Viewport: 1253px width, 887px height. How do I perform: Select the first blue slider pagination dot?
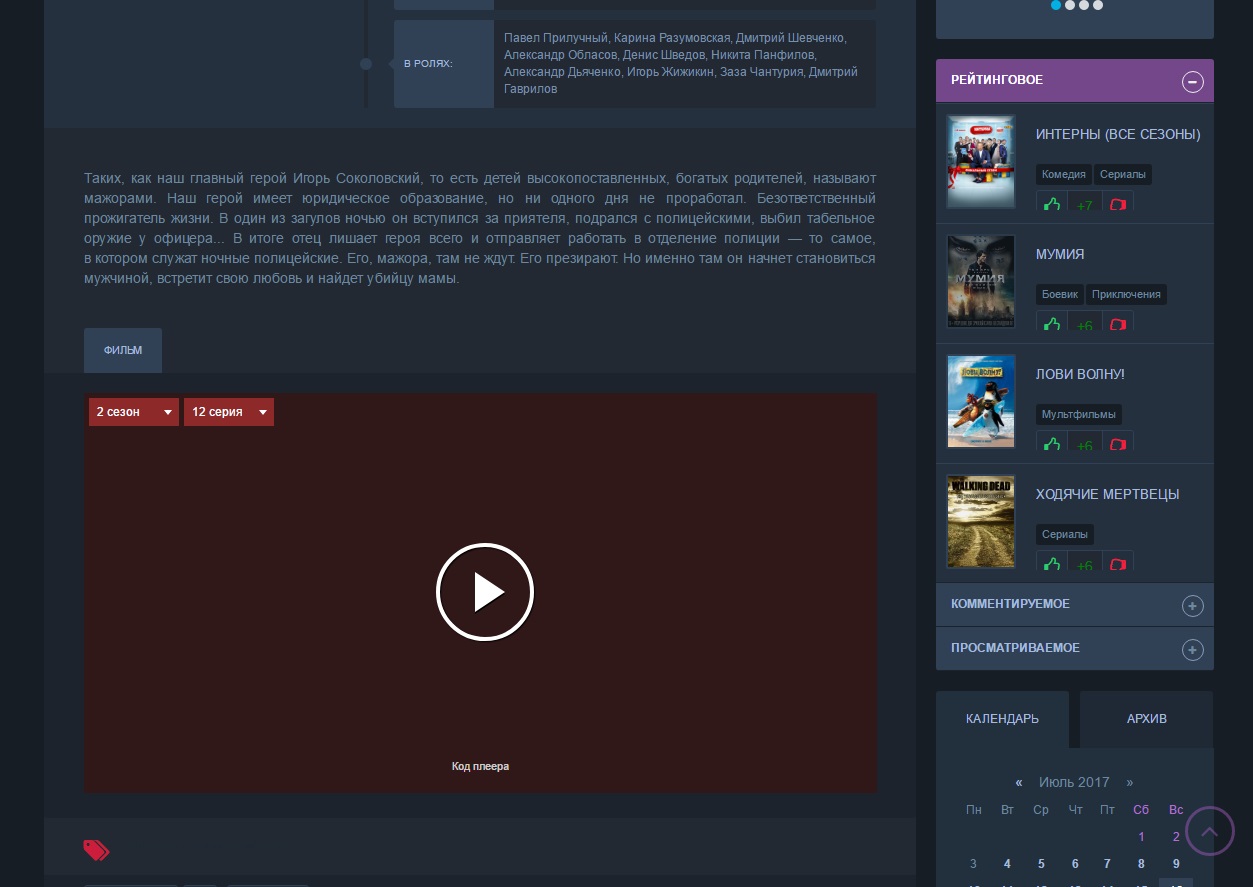(1056, 5)
